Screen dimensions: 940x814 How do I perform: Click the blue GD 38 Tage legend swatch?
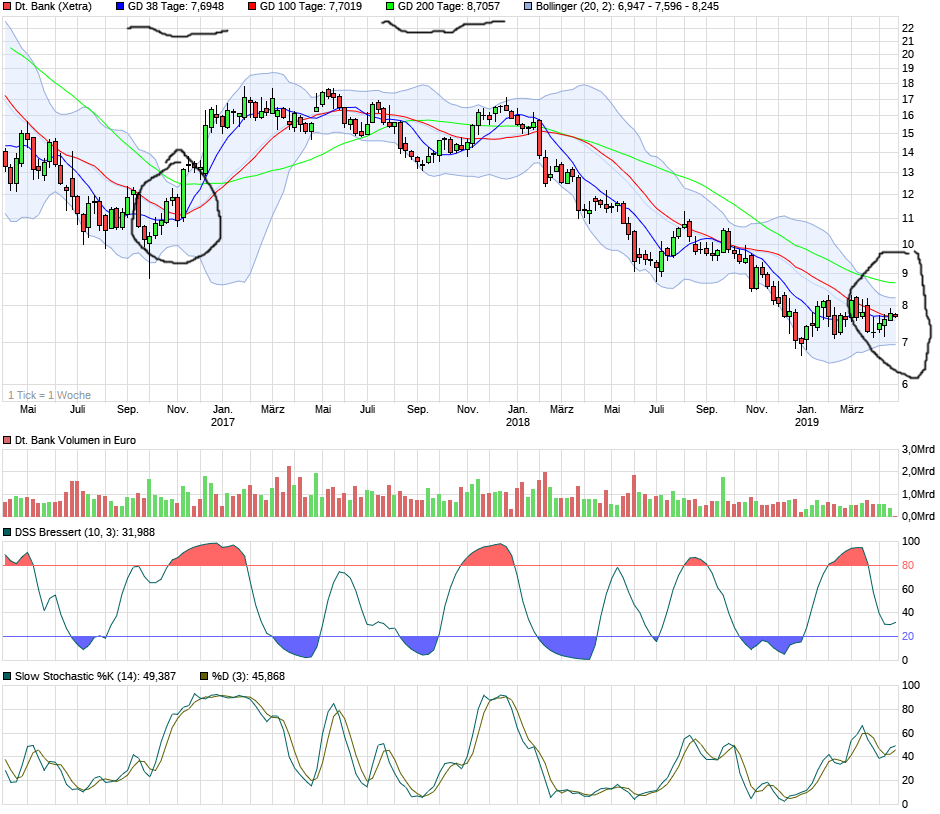(x=120, y=7)
